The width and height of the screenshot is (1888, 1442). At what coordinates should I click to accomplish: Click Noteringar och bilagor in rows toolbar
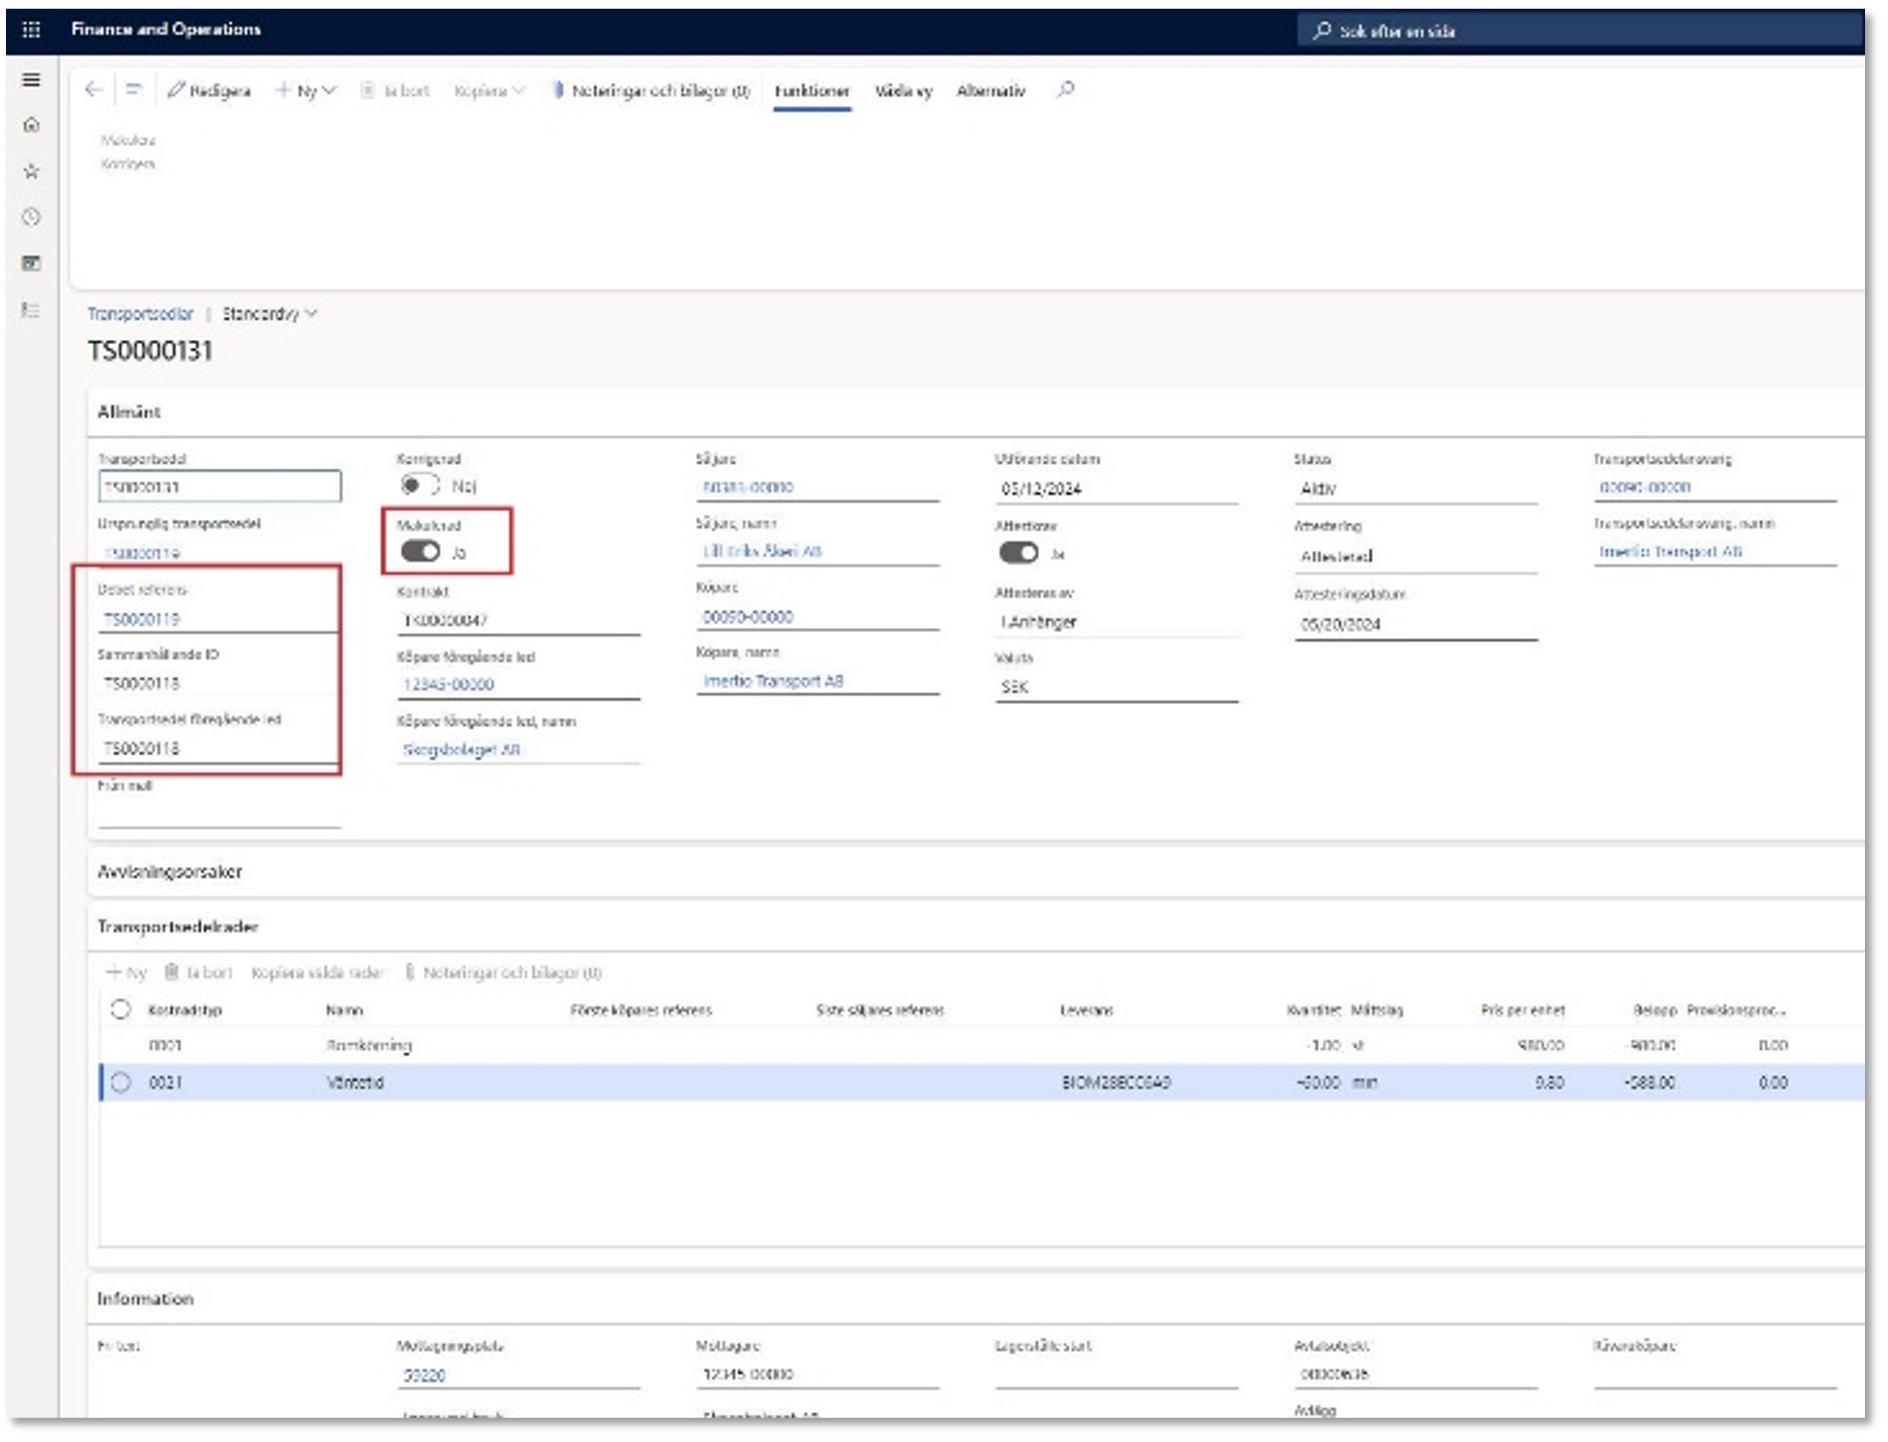click(503, 973)
